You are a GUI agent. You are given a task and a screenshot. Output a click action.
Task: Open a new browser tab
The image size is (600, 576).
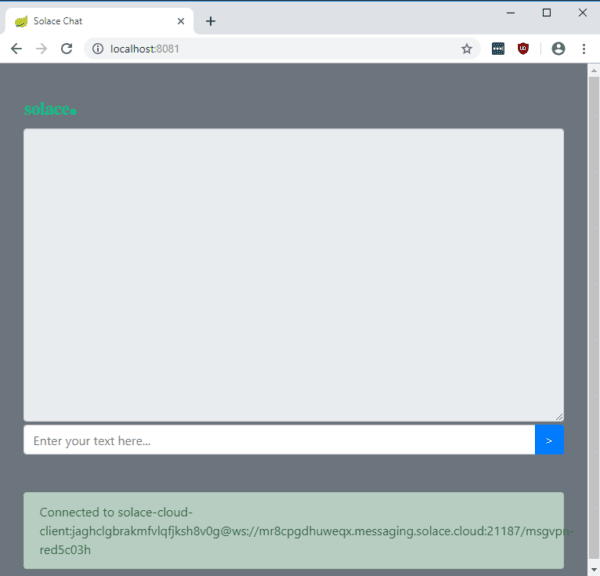210,21
